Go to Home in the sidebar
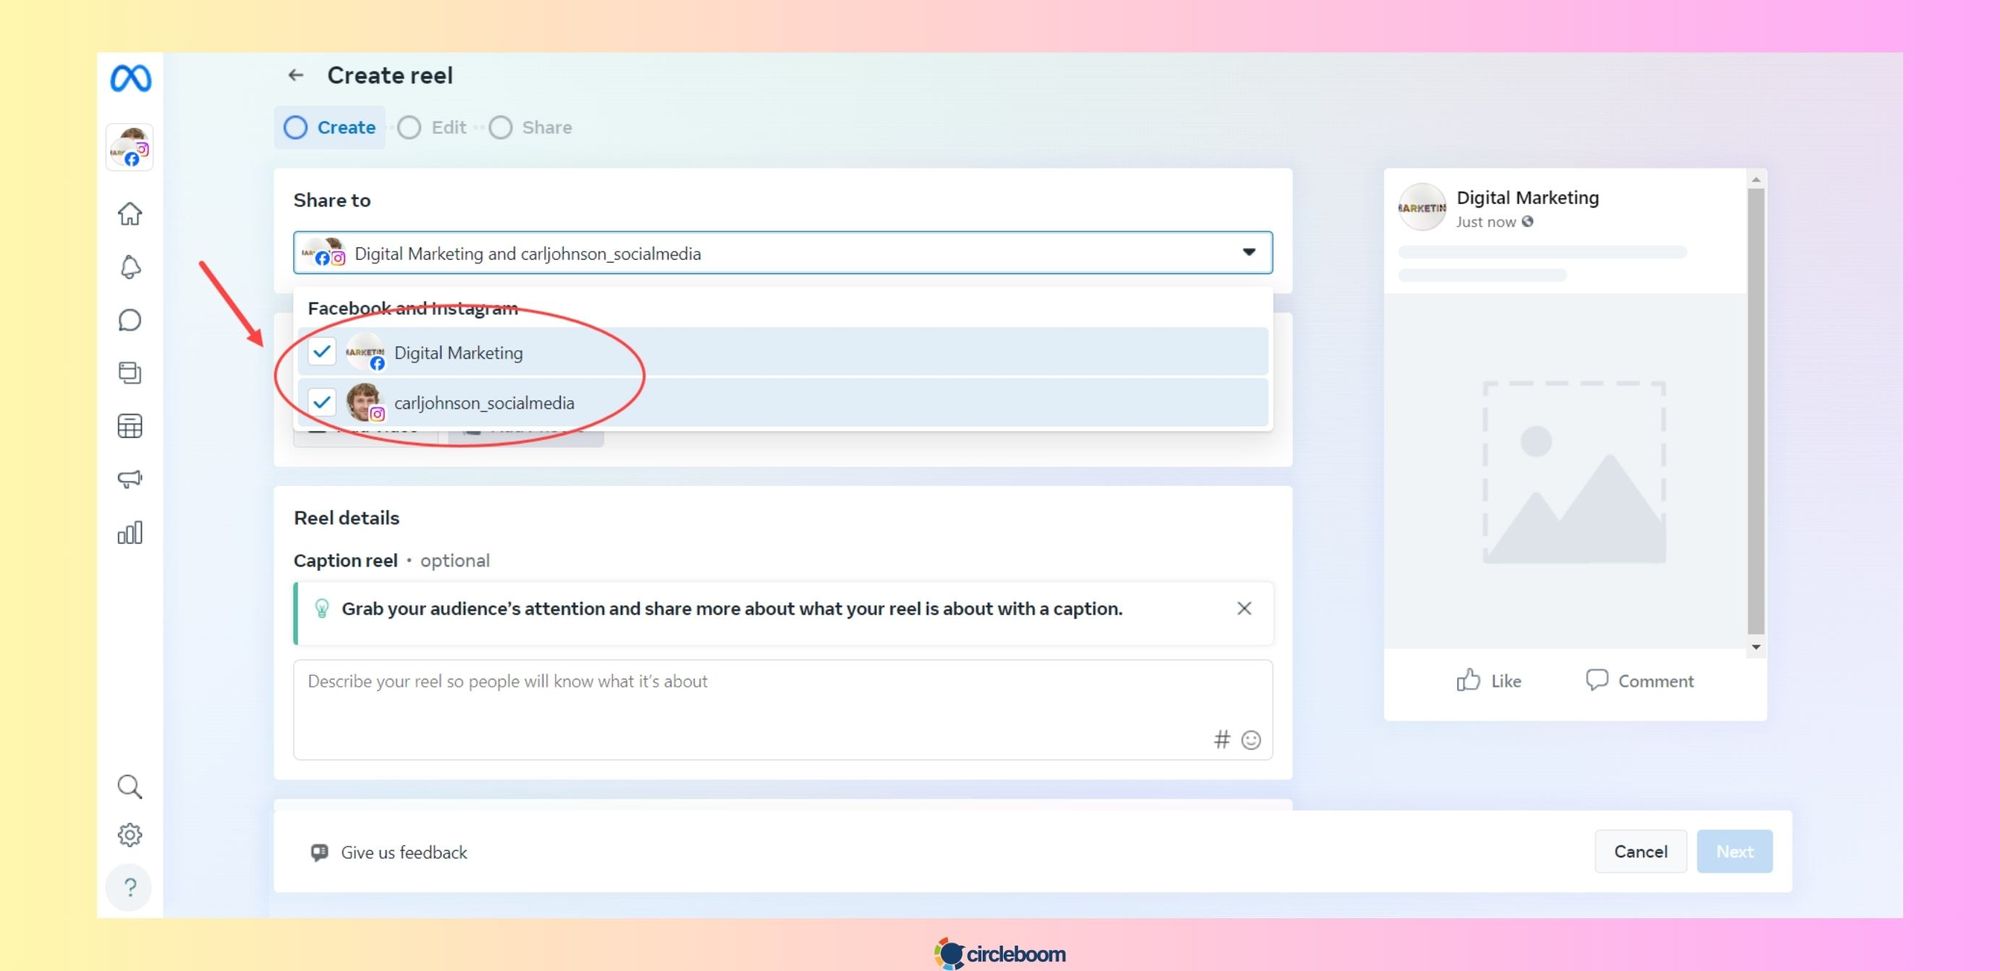 click(x=130, y=213)
